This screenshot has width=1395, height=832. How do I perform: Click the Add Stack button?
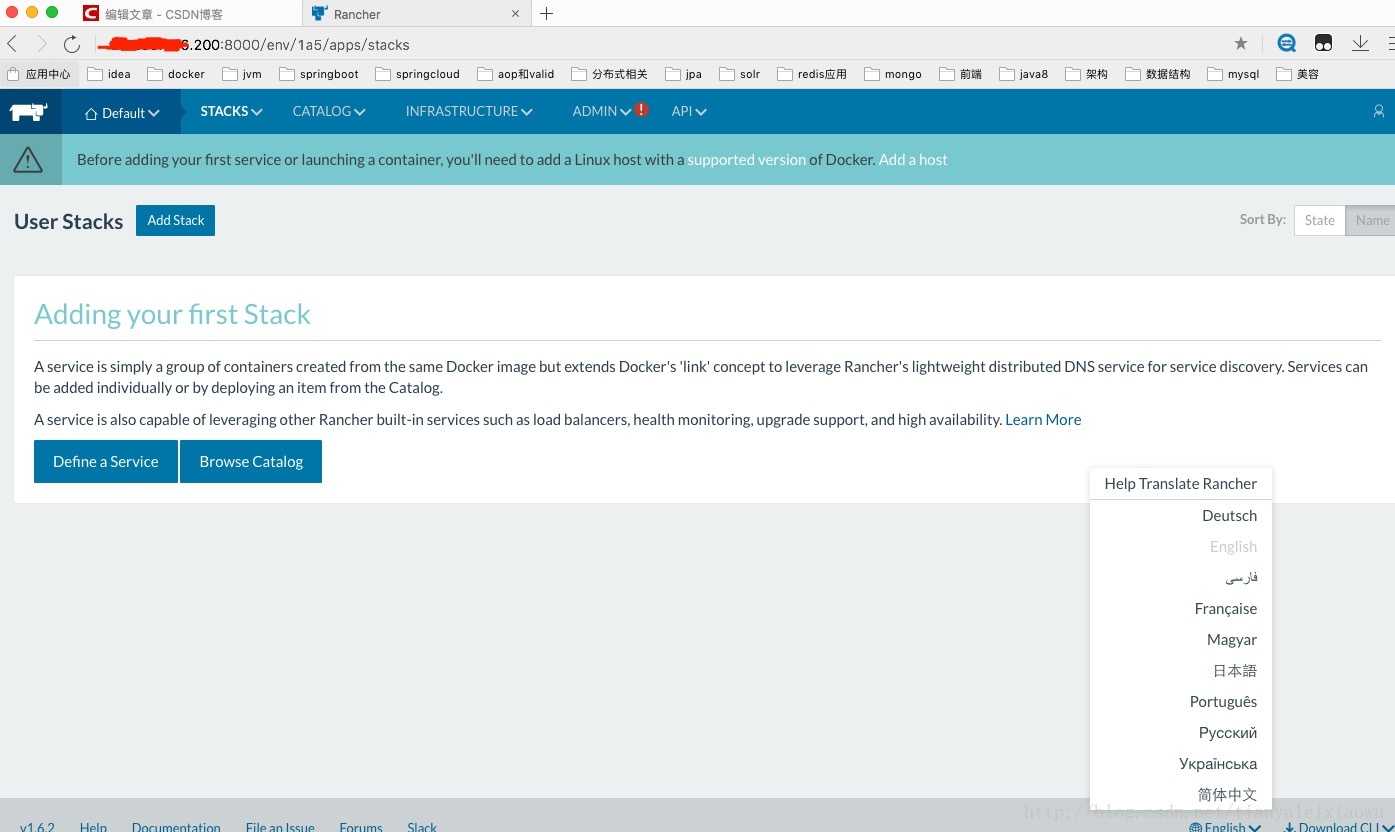point(175,220)
